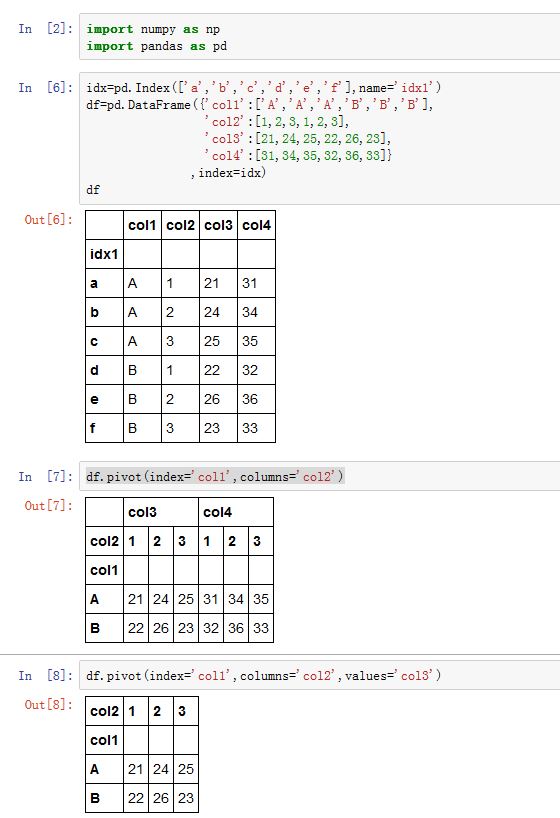Screen dimensions: 560x818
Task: Select the In [2] prompt label
Action: 45,29
